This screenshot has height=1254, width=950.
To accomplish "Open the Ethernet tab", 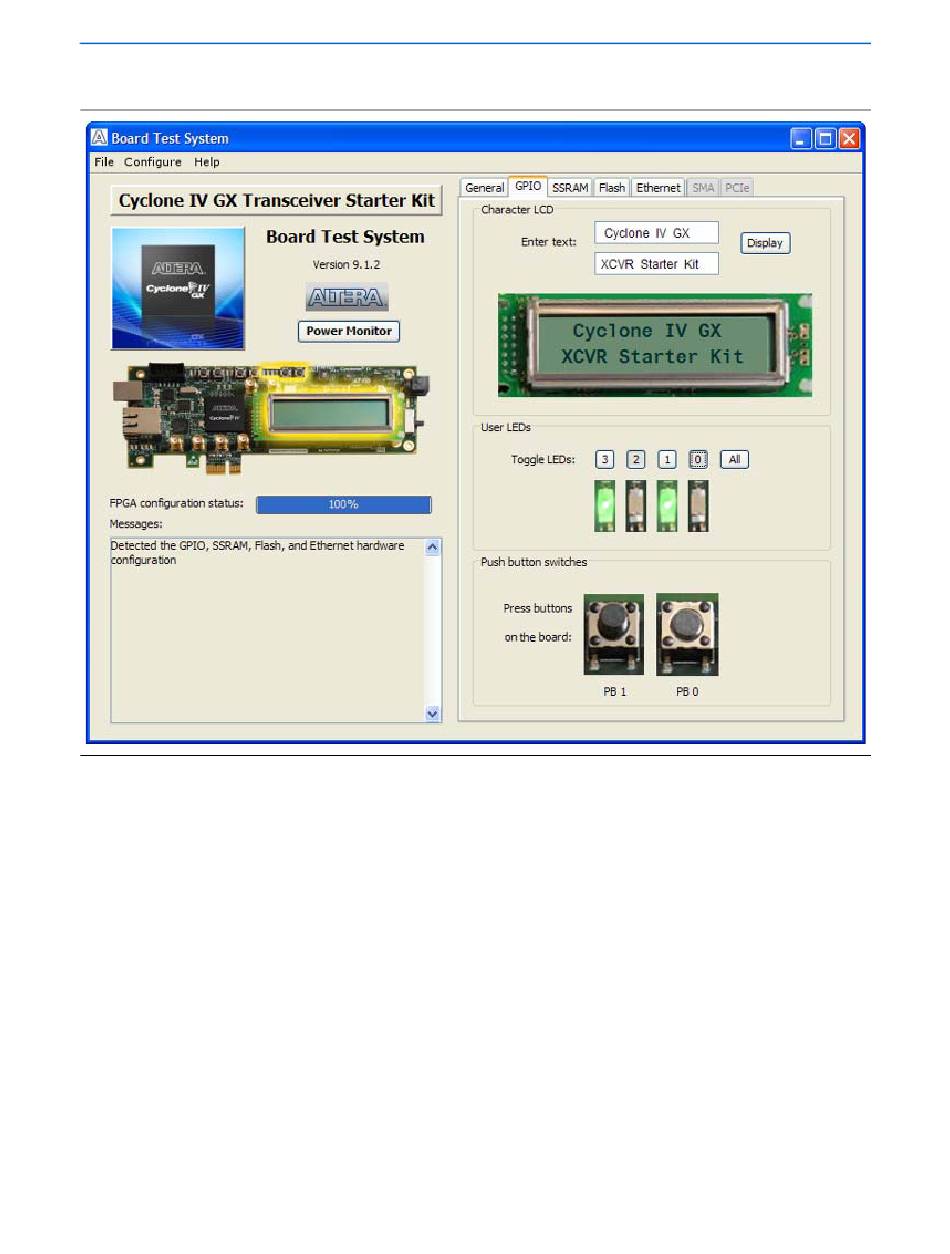I will [x=658, y=187].
